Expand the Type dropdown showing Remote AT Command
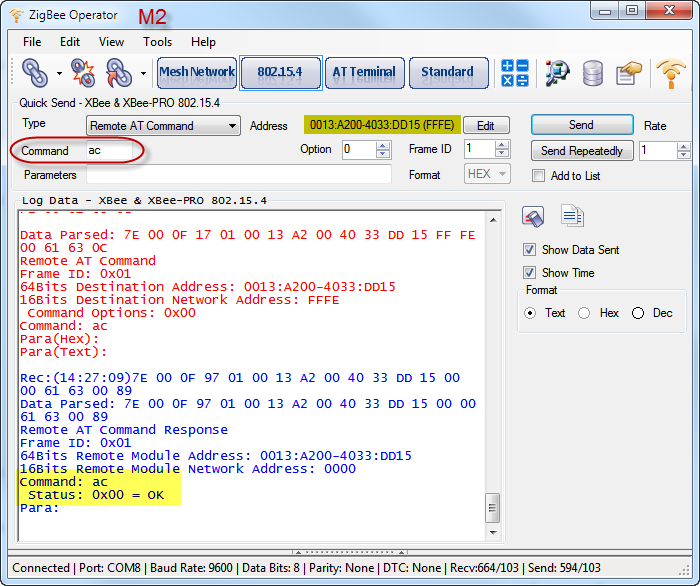Screen dimensions: 700x586 tap(163, 126)
